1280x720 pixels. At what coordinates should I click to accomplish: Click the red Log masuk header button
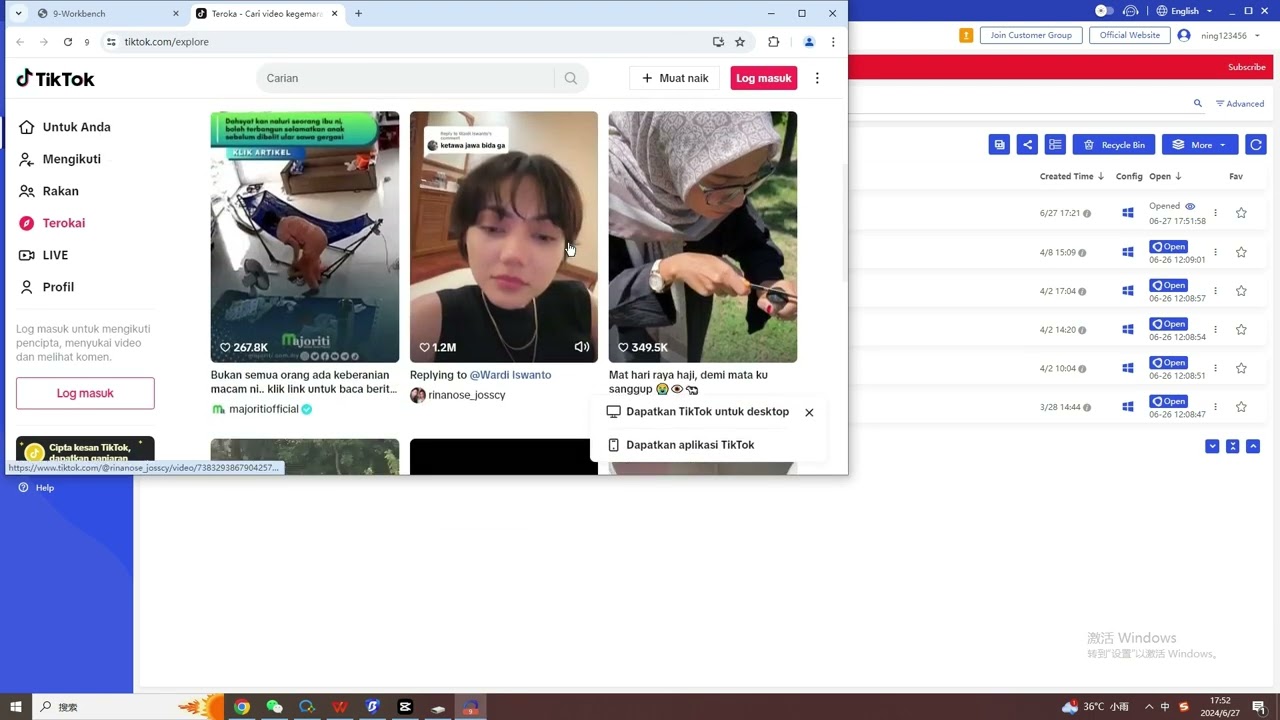tap(764, 78)
